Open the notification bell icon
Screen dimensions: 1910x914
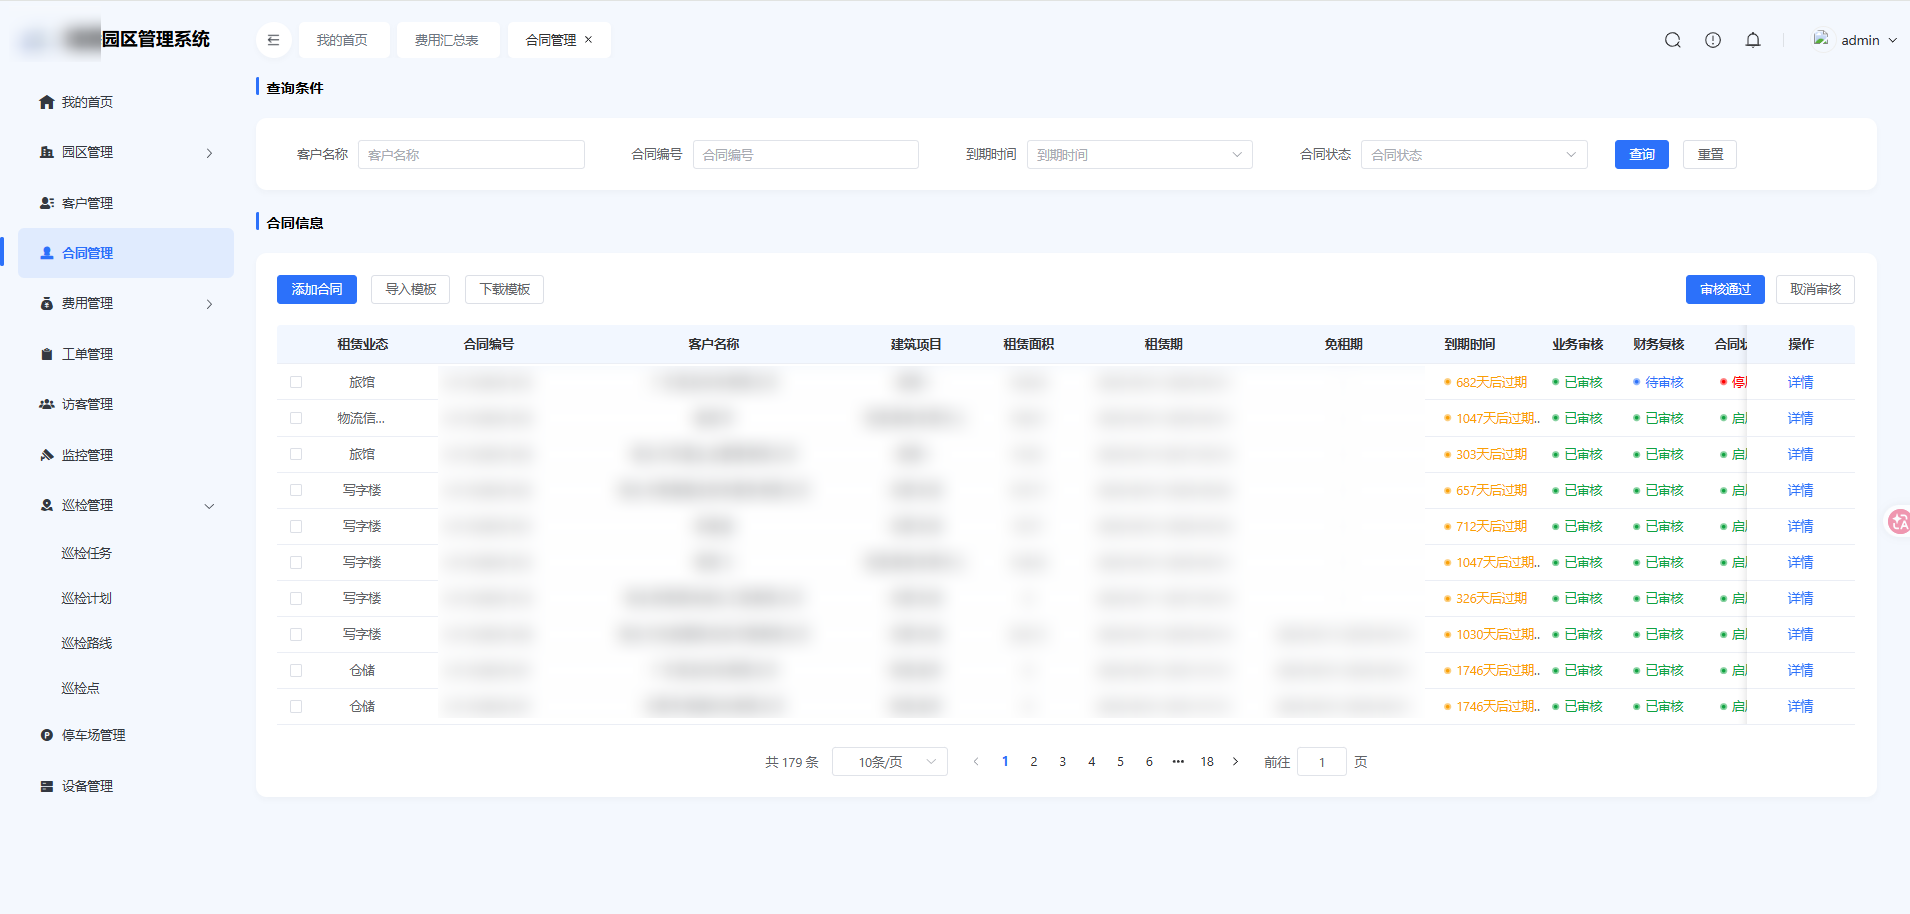(x=1753, y=40)
